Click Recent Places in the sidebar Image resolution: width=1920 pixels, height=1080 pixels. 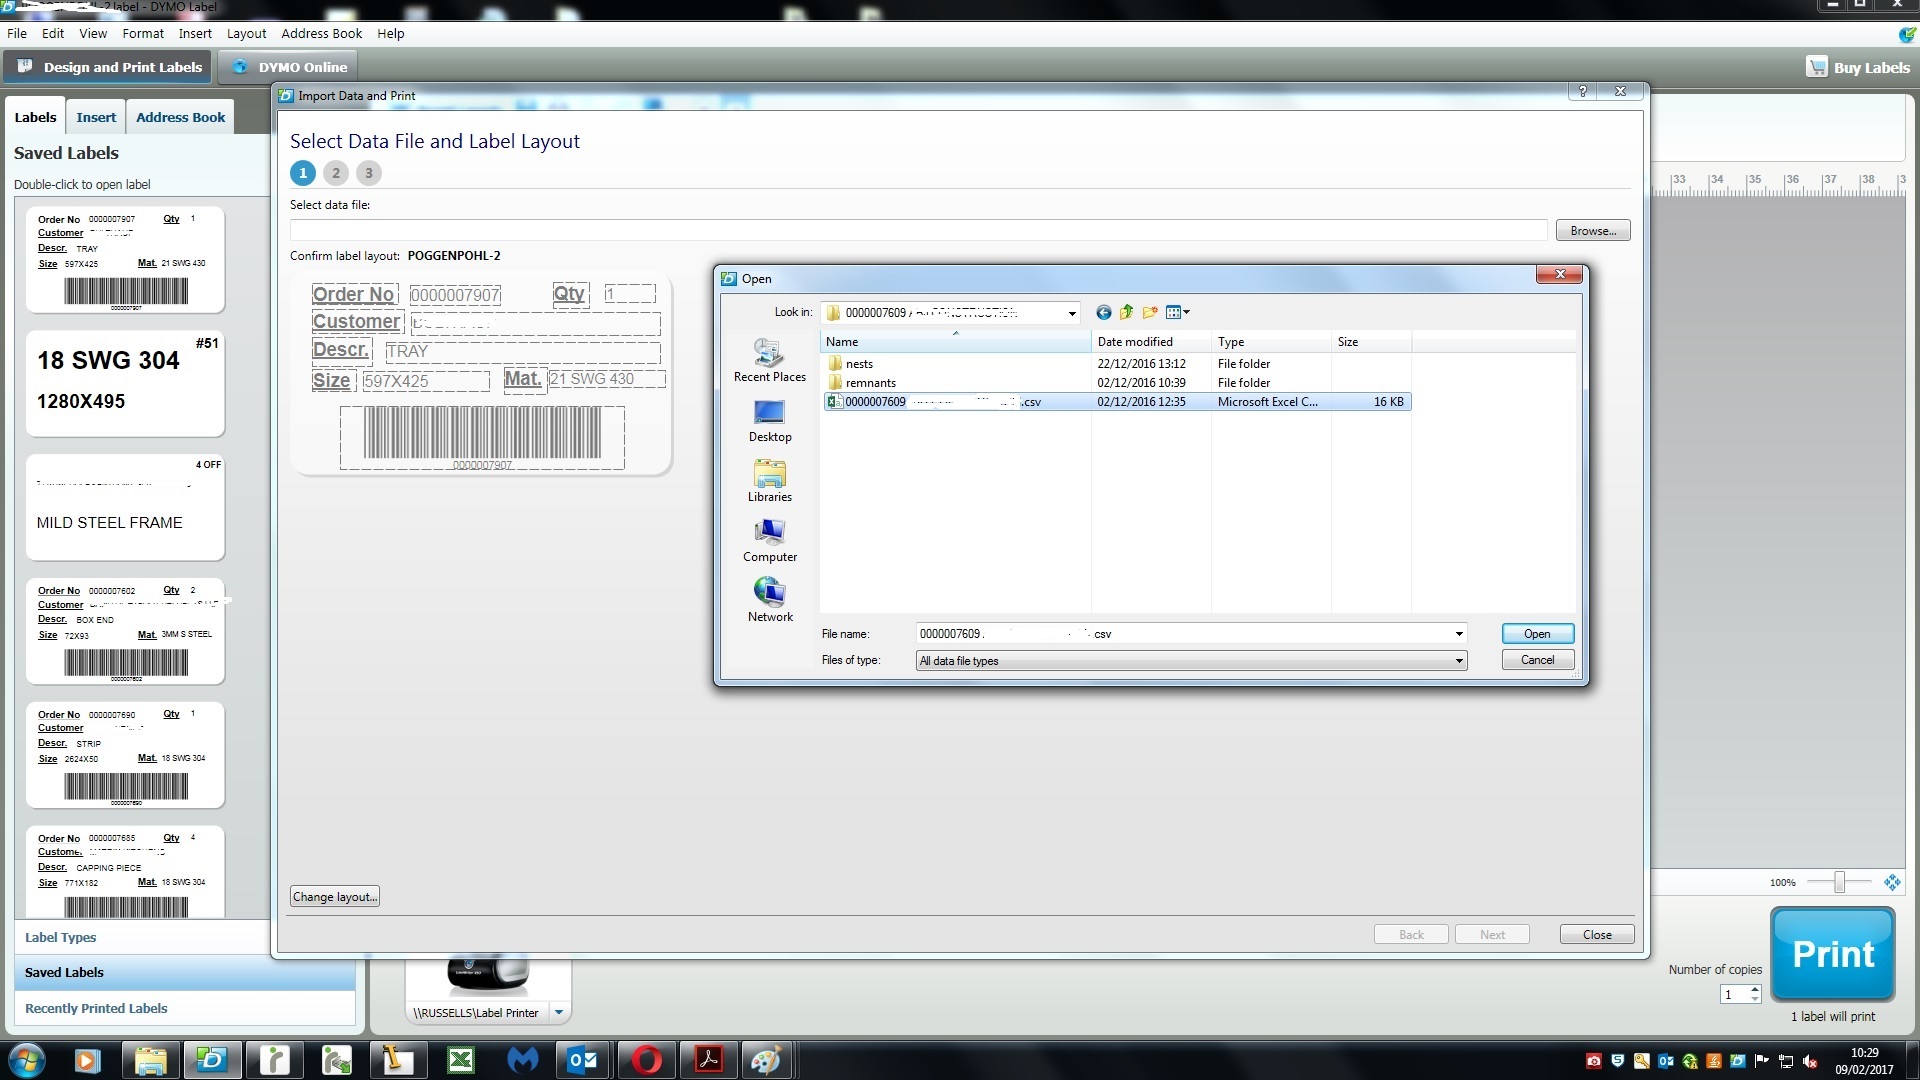769,360
